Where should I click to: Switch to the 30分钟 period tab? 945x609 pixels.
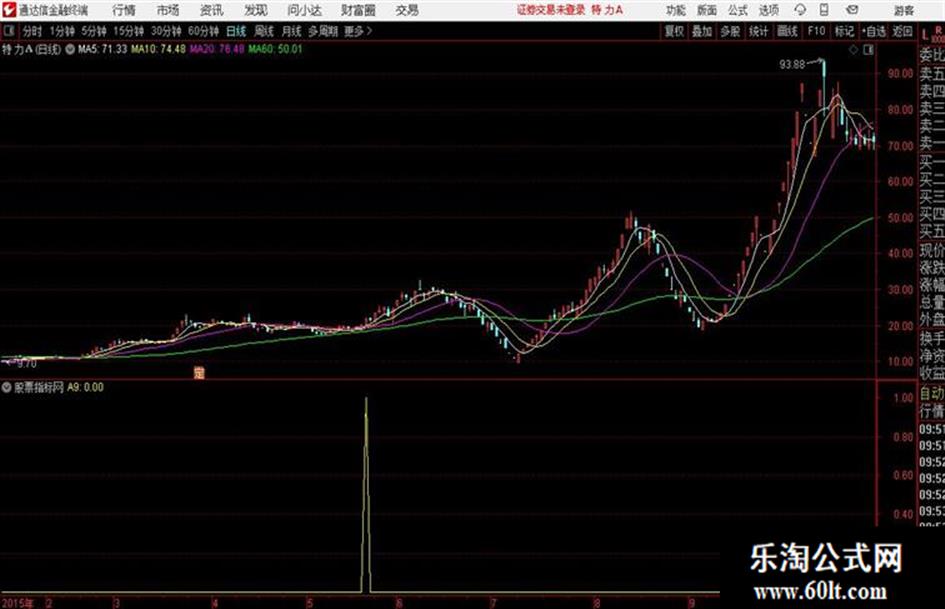tap(166, 31)
